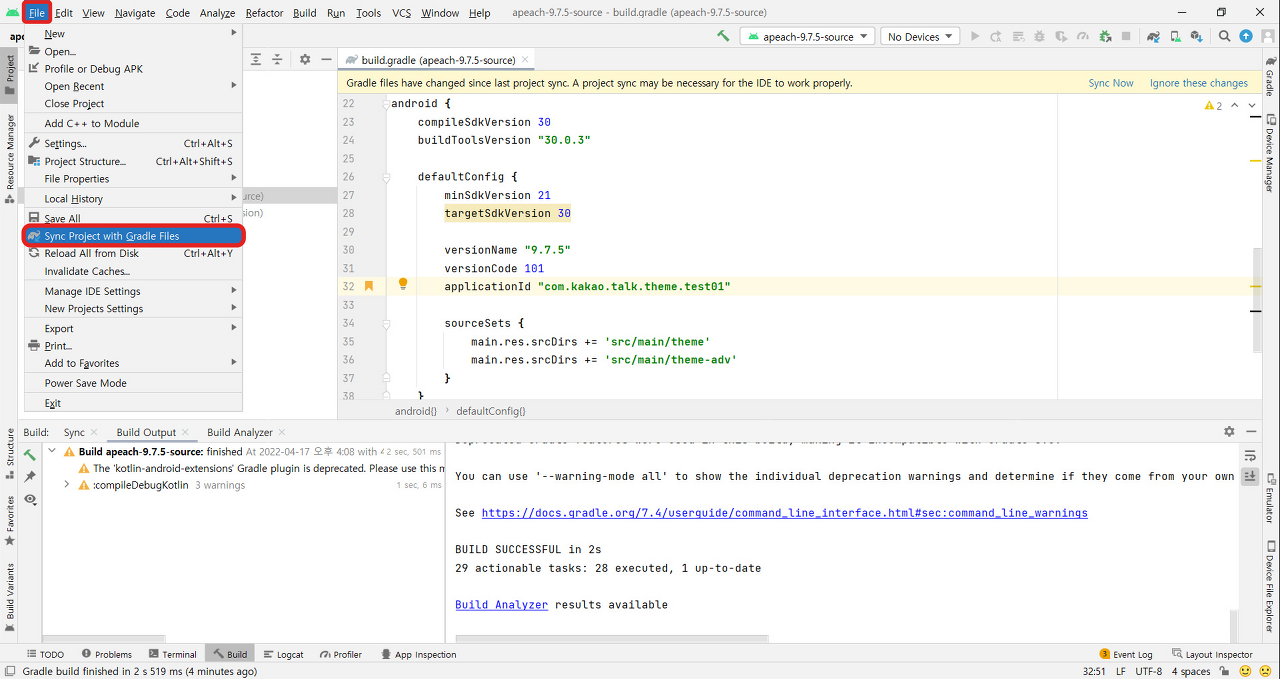This screenshot has width=1280, height=679.
Task: Open Search Everywhere with the magnifier icon
Action: click(x=1224, y=35)
